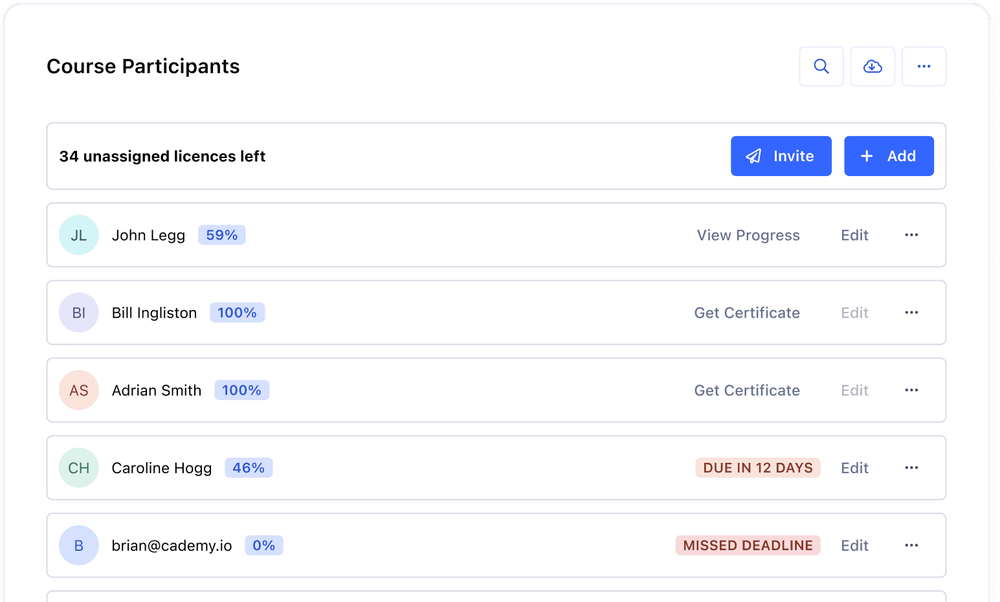Click John Legg's 59% progress badge

click(x=222, y=234)
